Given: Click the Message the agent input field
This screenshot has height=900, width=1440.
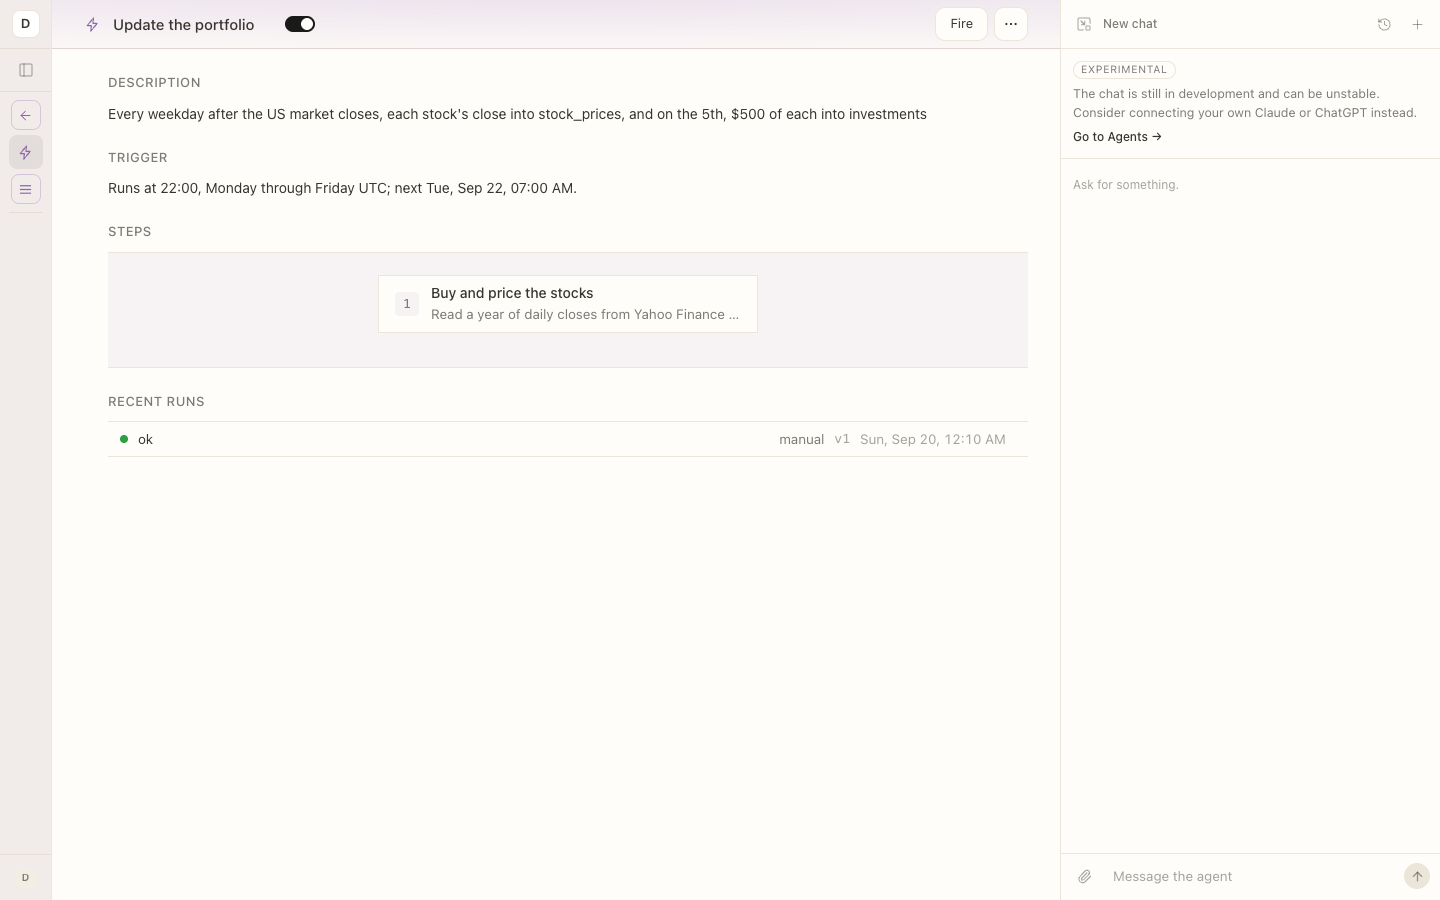Looking at the screenshot, I should (x=1250, y=877).
